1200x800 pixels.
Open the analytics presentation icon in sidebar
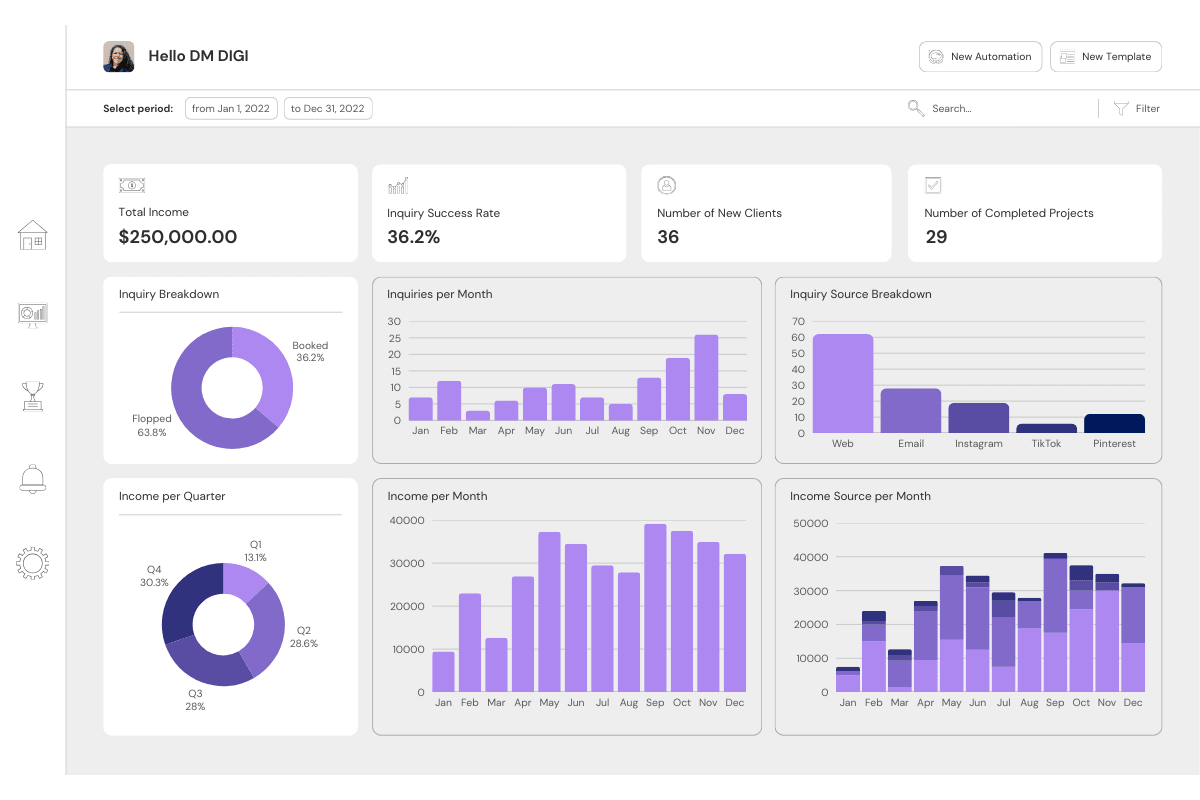click(x=33, y=315)
